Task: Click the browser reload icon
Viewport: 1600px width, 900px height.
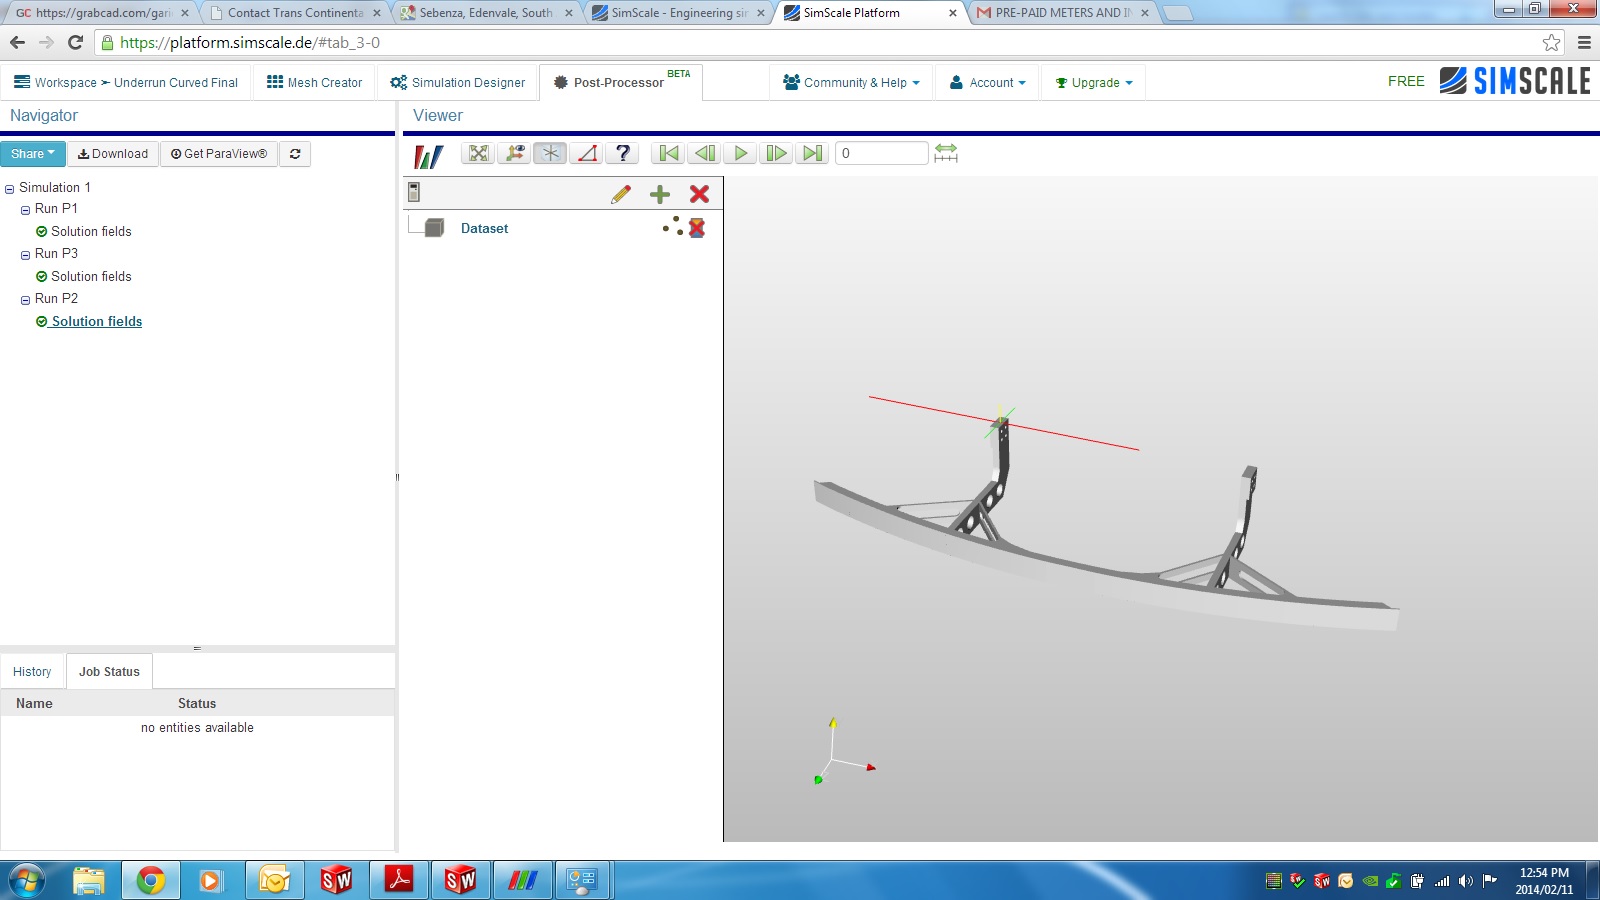Action: click(75, 42)
